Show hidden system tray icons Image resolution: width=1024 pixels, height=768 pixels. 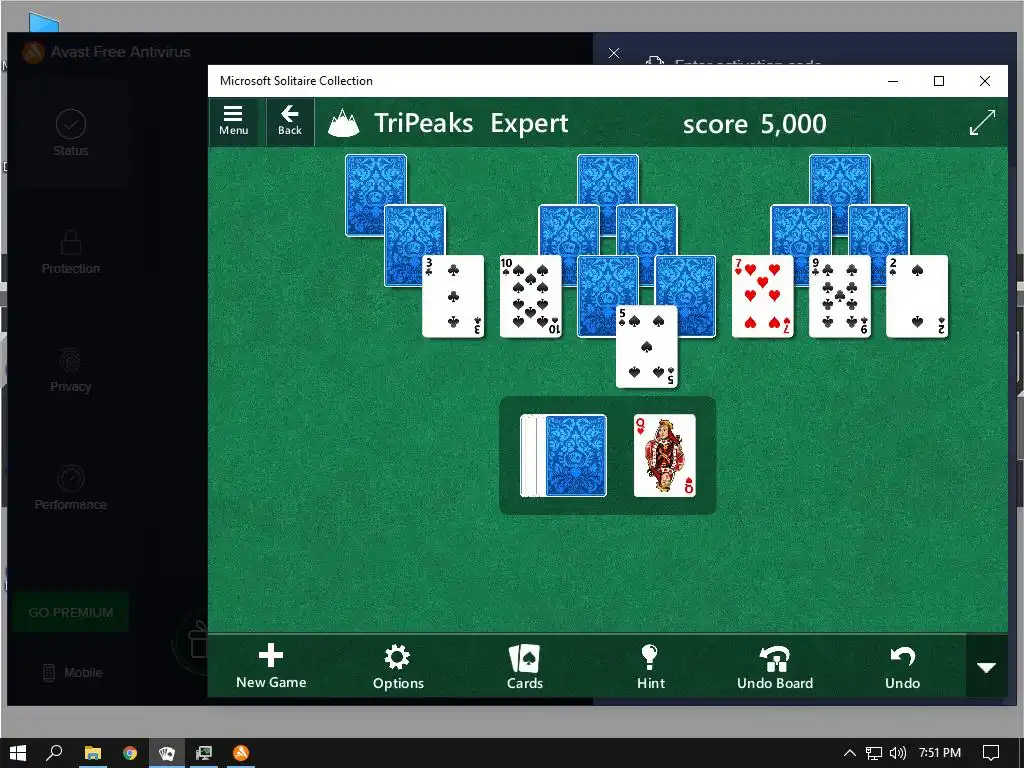850,753
